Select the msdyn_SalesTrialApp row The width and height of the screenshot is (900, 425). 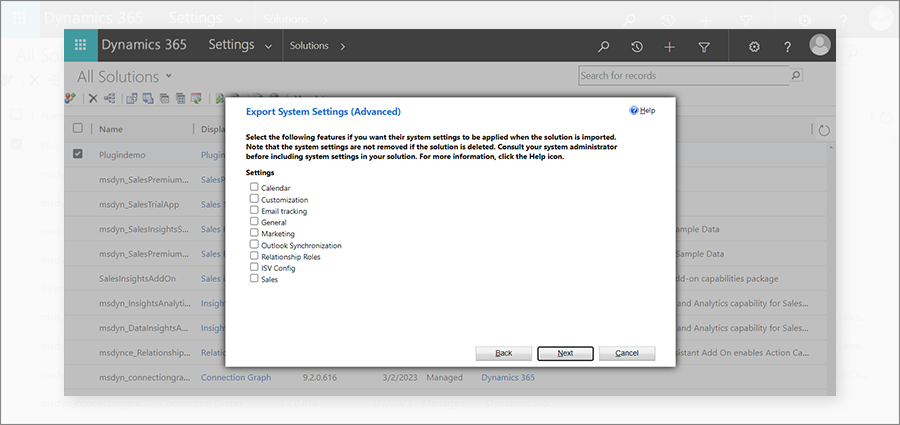click(138, 204)
